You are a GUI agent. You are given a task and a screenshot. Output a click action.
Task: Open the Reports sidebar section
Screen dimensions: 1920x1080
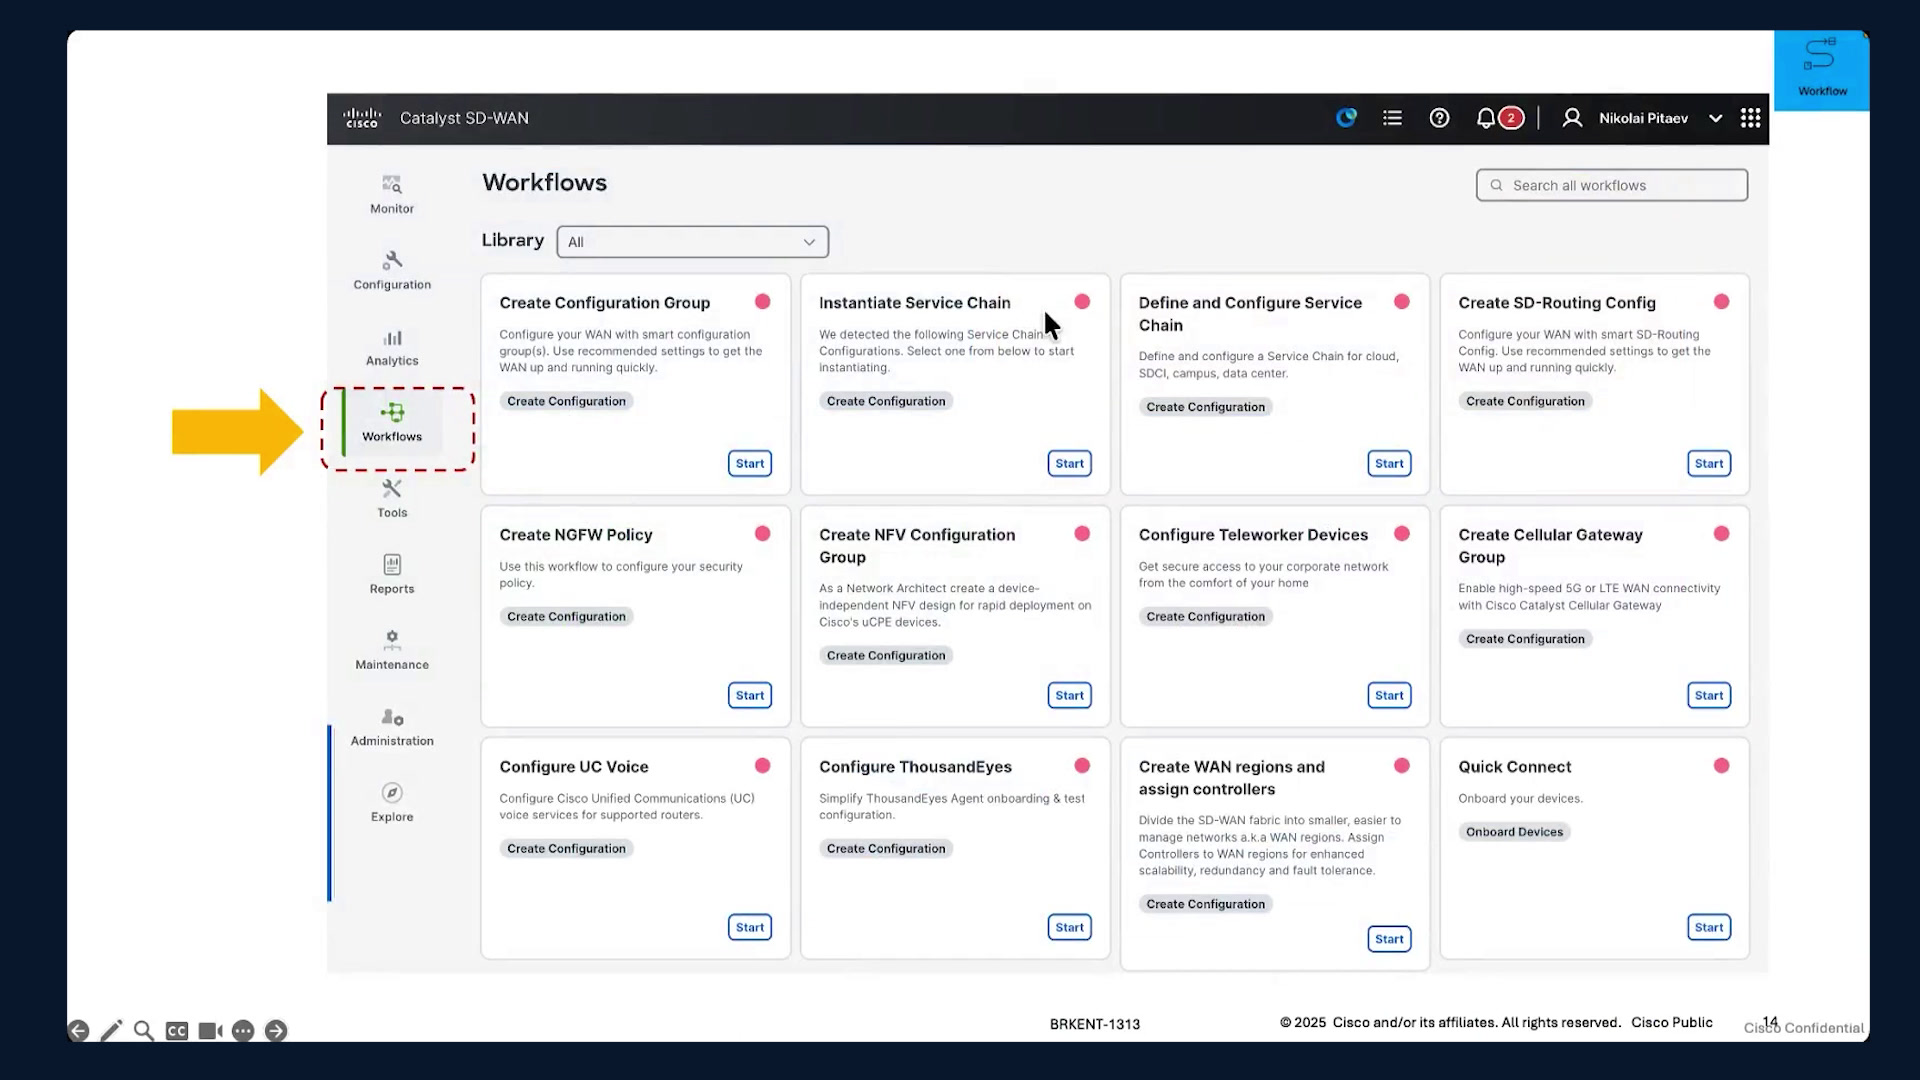click(x=392, y=575)
